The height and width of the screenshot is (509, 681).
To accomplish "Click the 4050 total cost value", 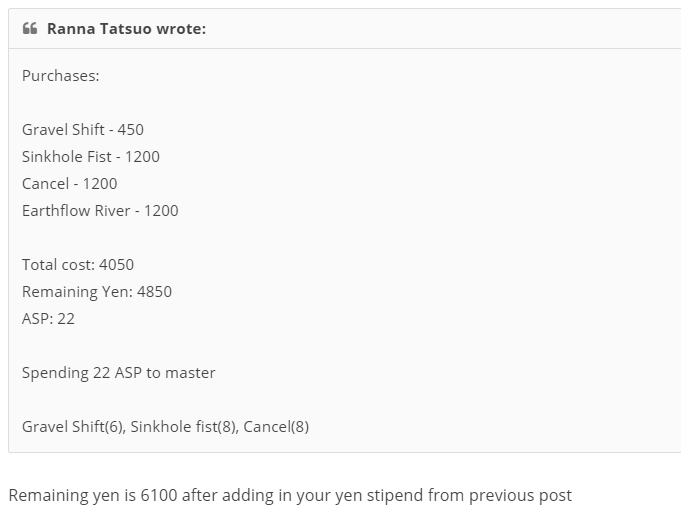I will pos(116,265).
